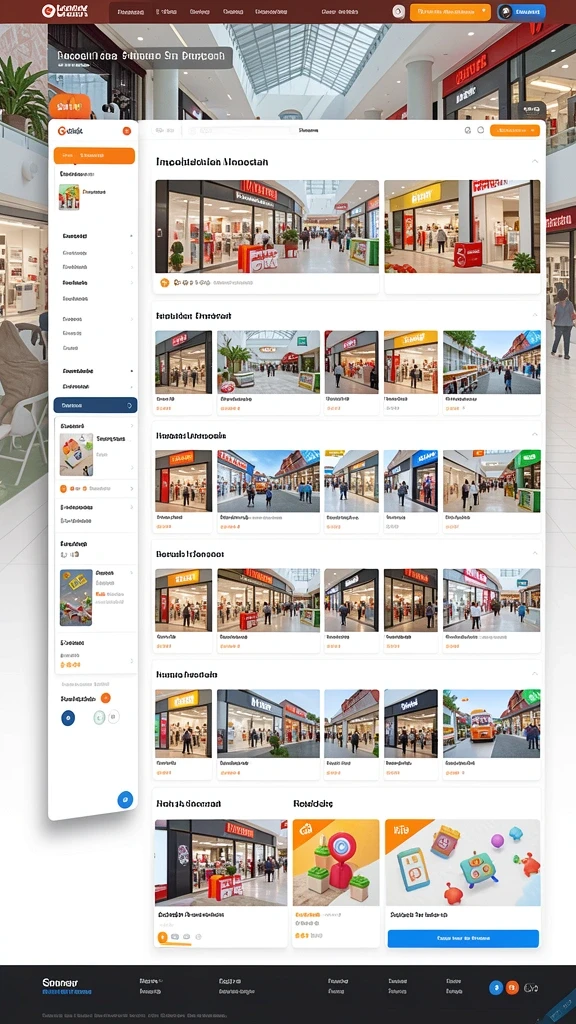Toggle the small orange dot next to the lower sidebar label
Viewport: 576px width, 1024px height.
(x=106, y=698)
